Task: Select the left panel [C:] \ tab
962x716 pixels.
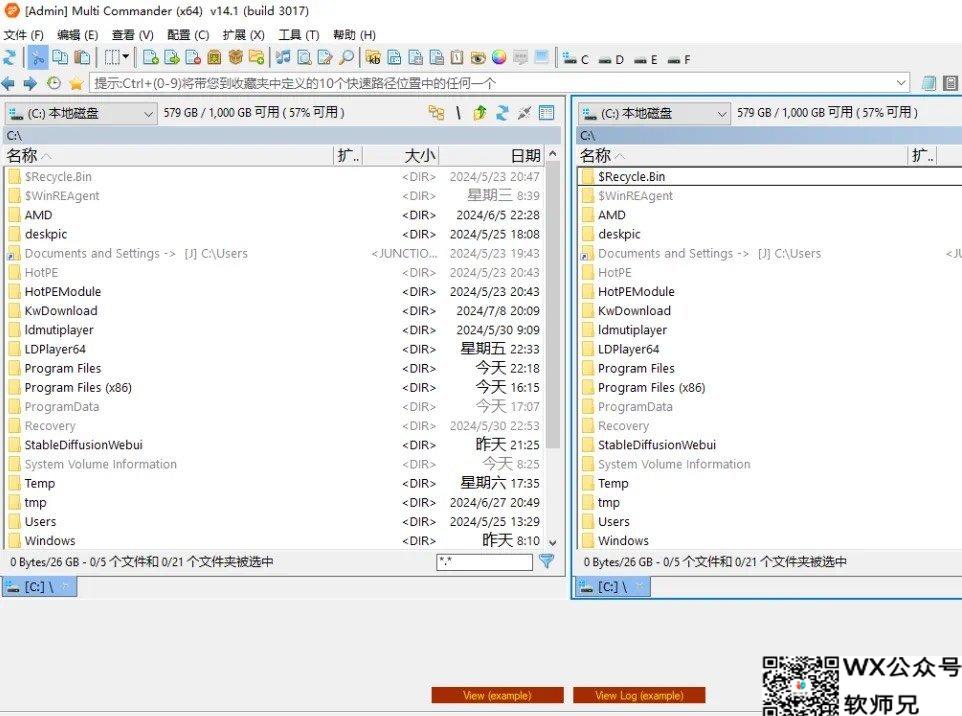Action: (39, 587)
